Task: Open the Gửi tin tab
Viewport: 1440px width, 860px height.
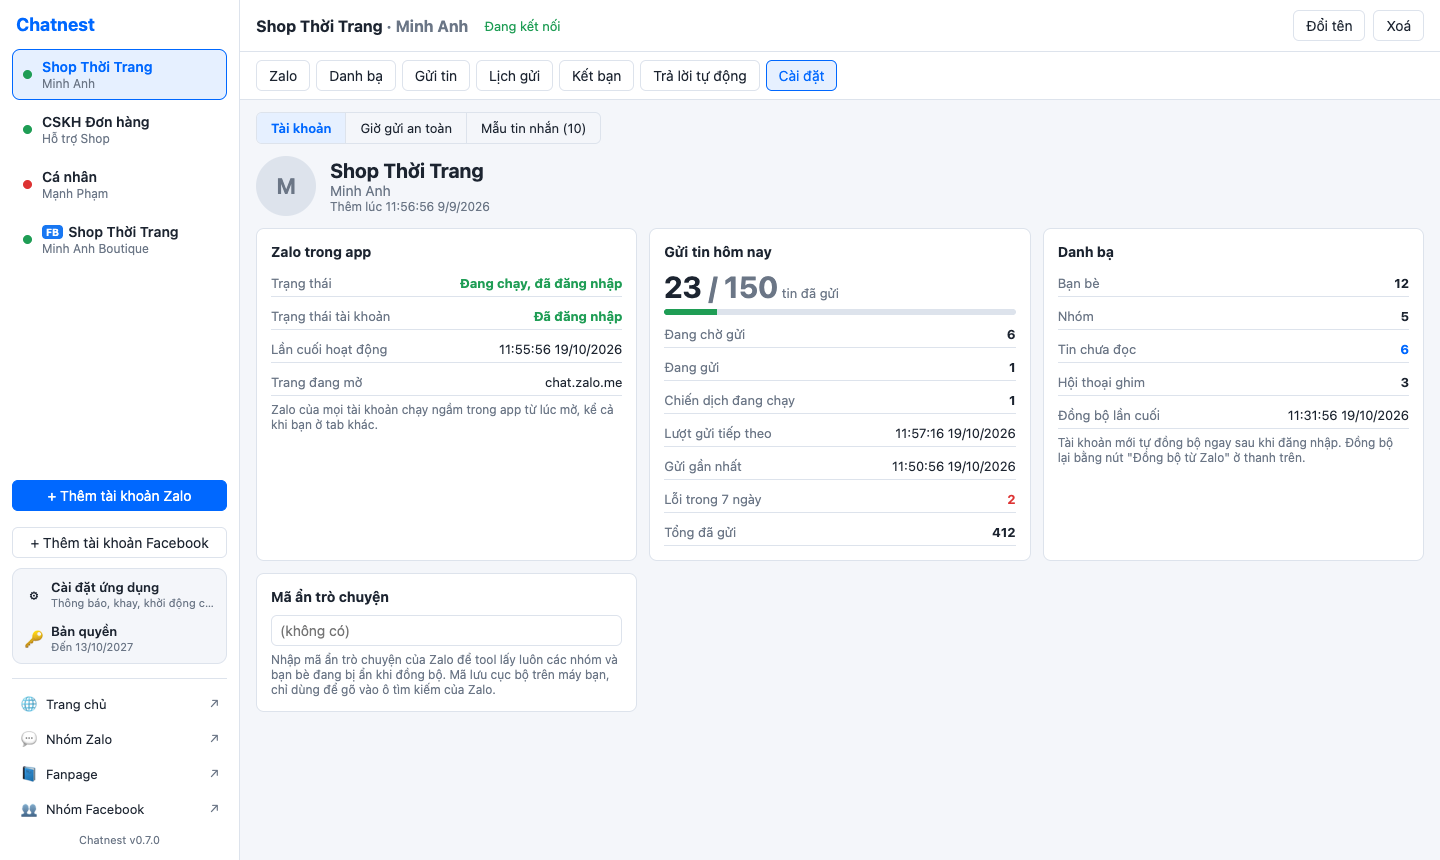Action: [x=436, y=76]
